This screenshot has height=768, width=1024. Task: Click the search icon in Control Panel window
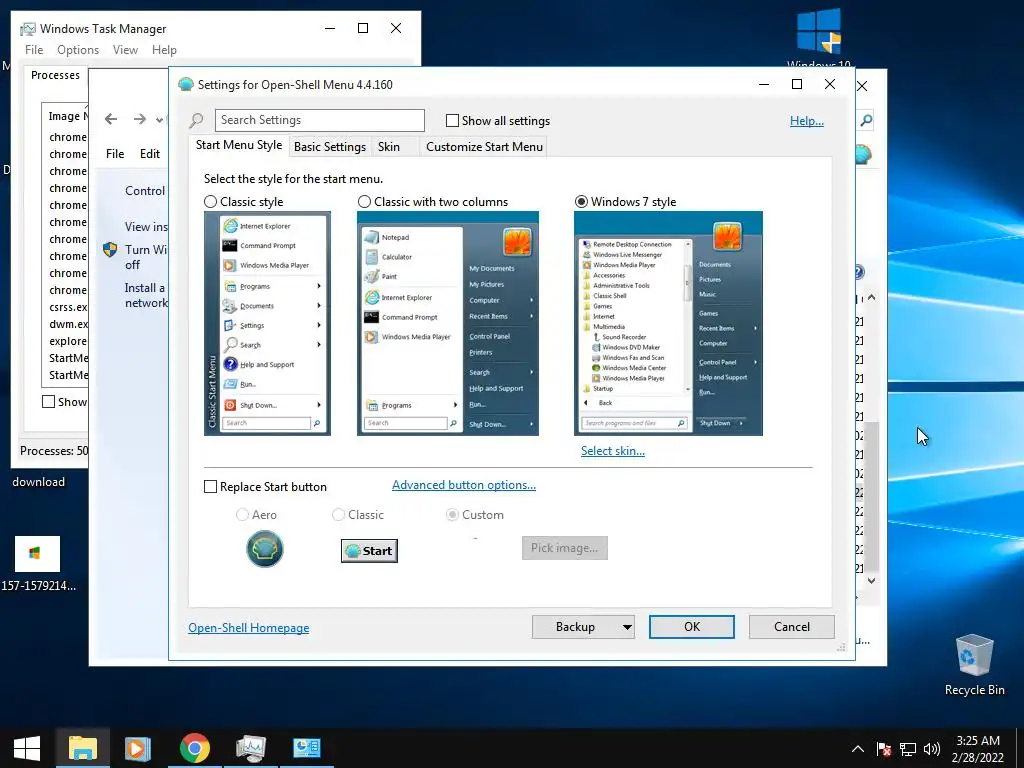coord(866,120)
